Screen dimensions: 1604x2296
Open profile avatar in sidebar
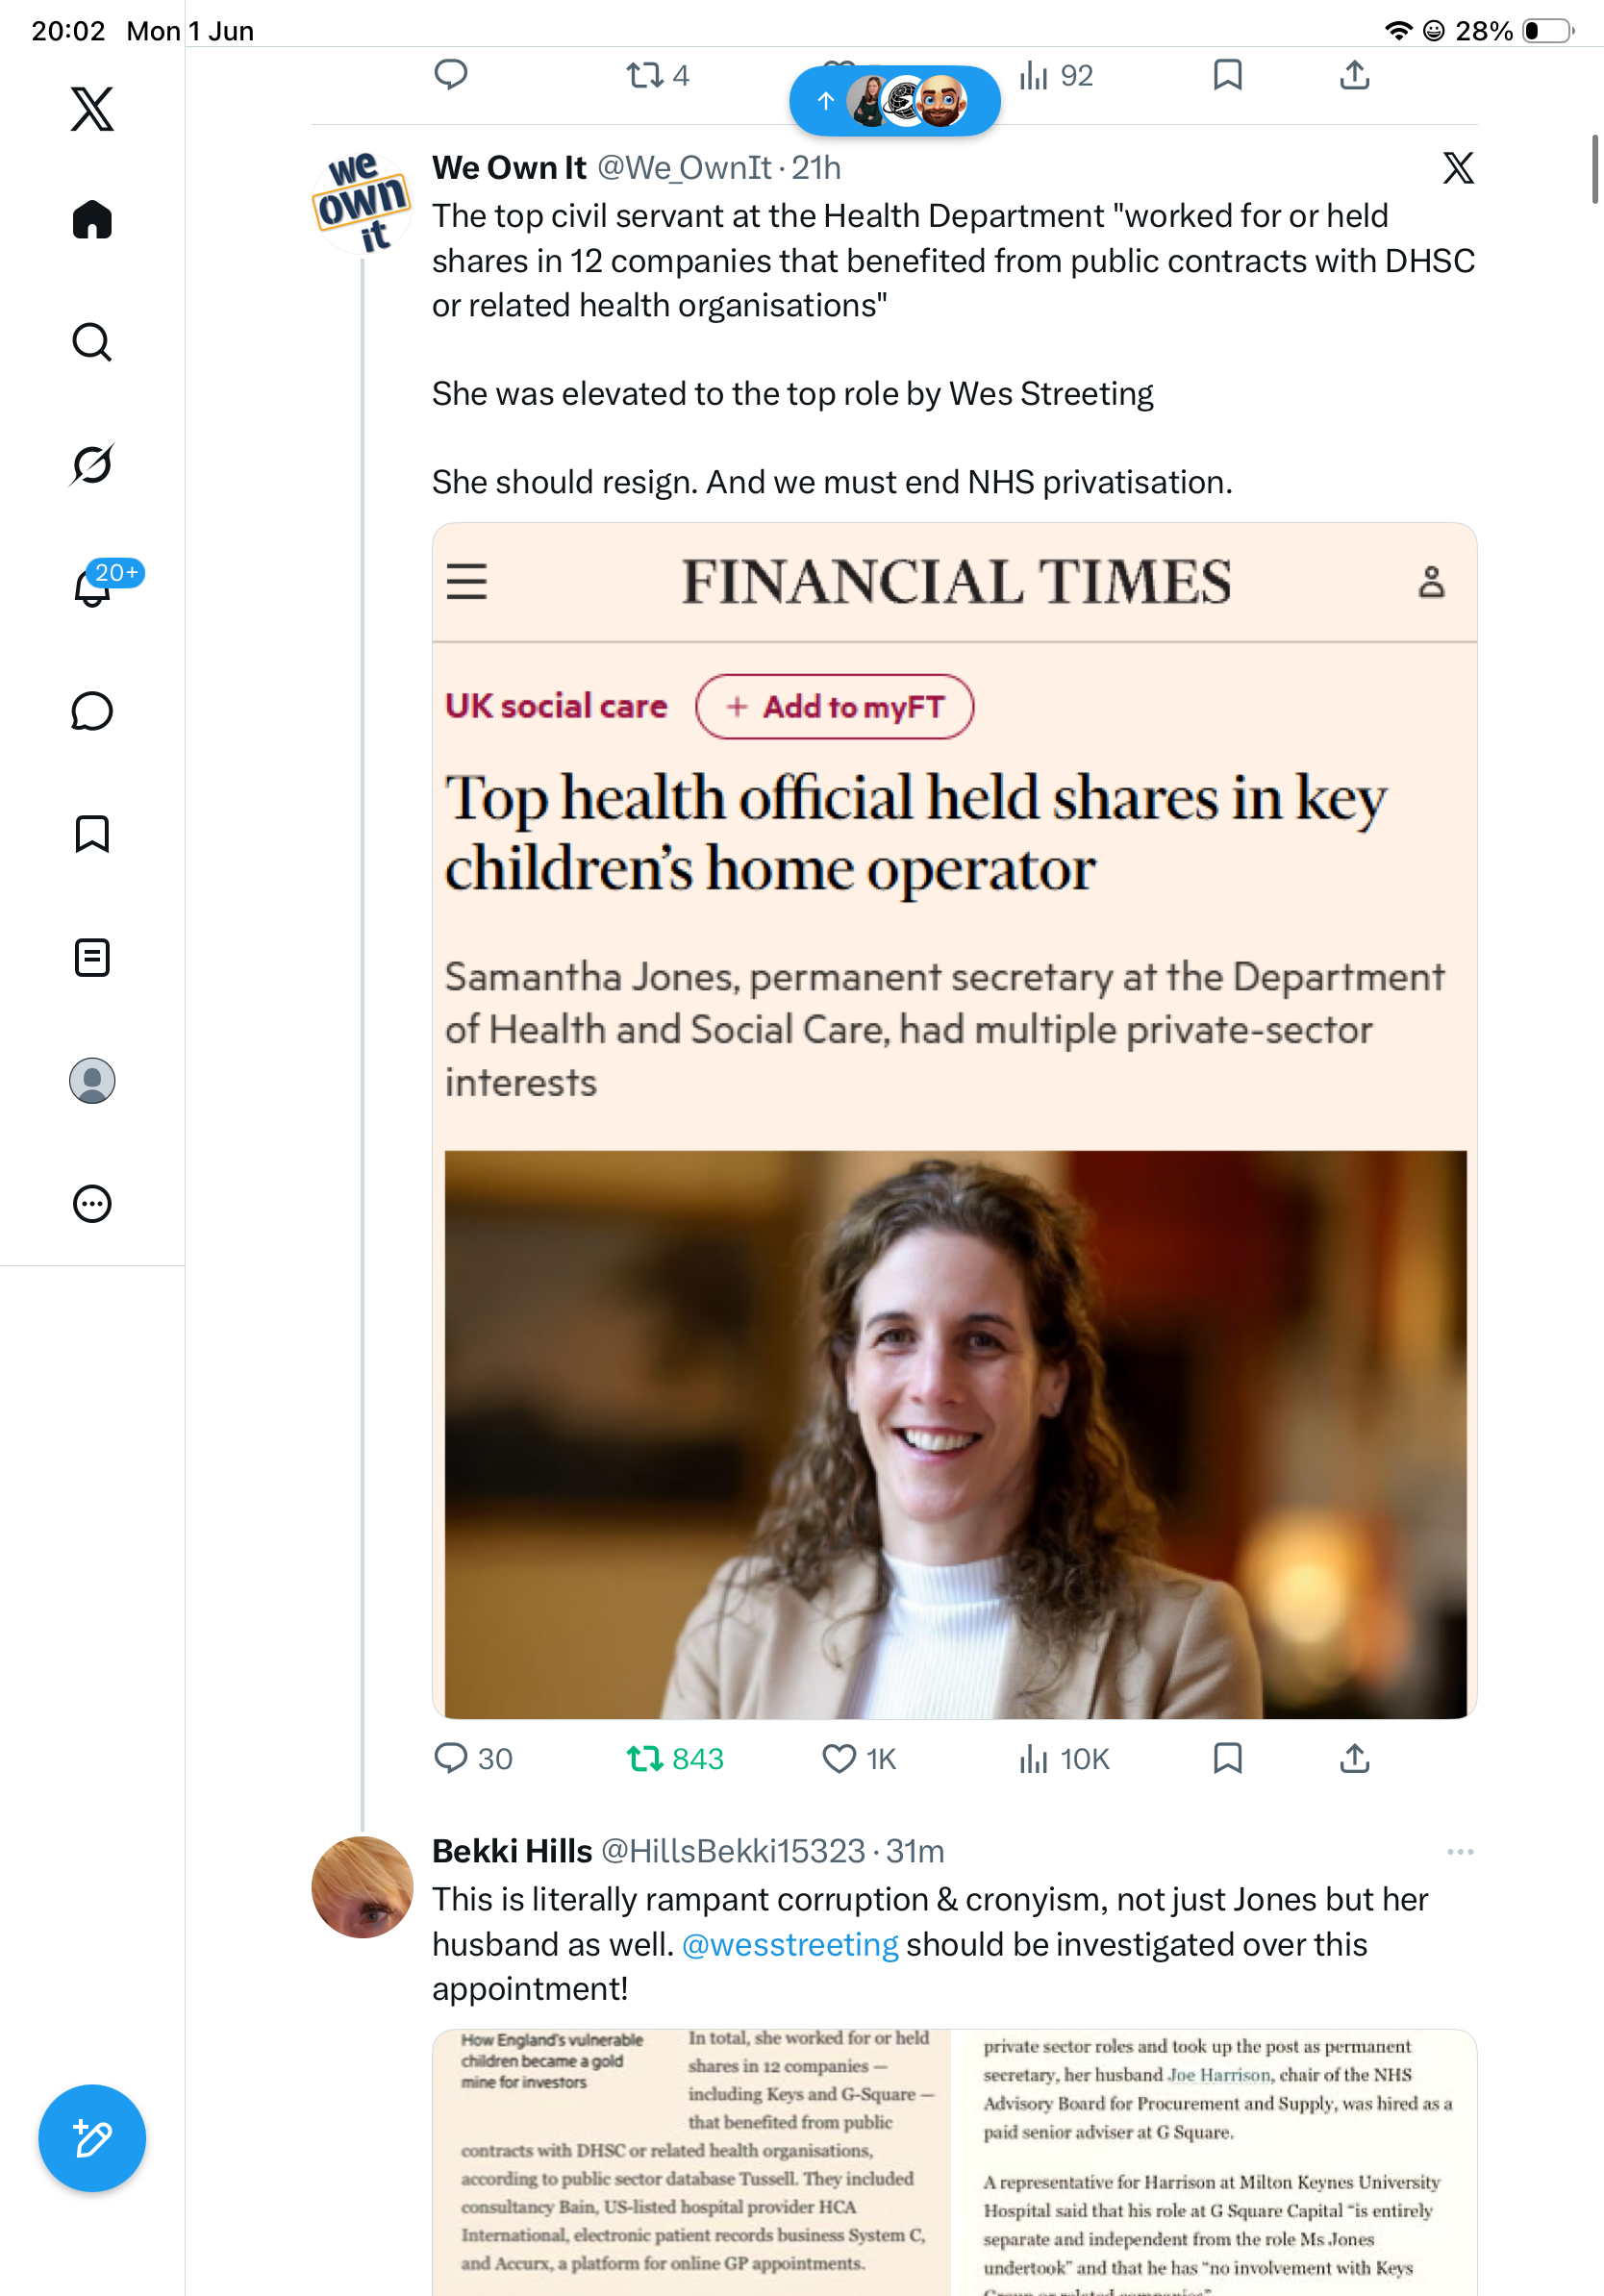pos(92,1080)
